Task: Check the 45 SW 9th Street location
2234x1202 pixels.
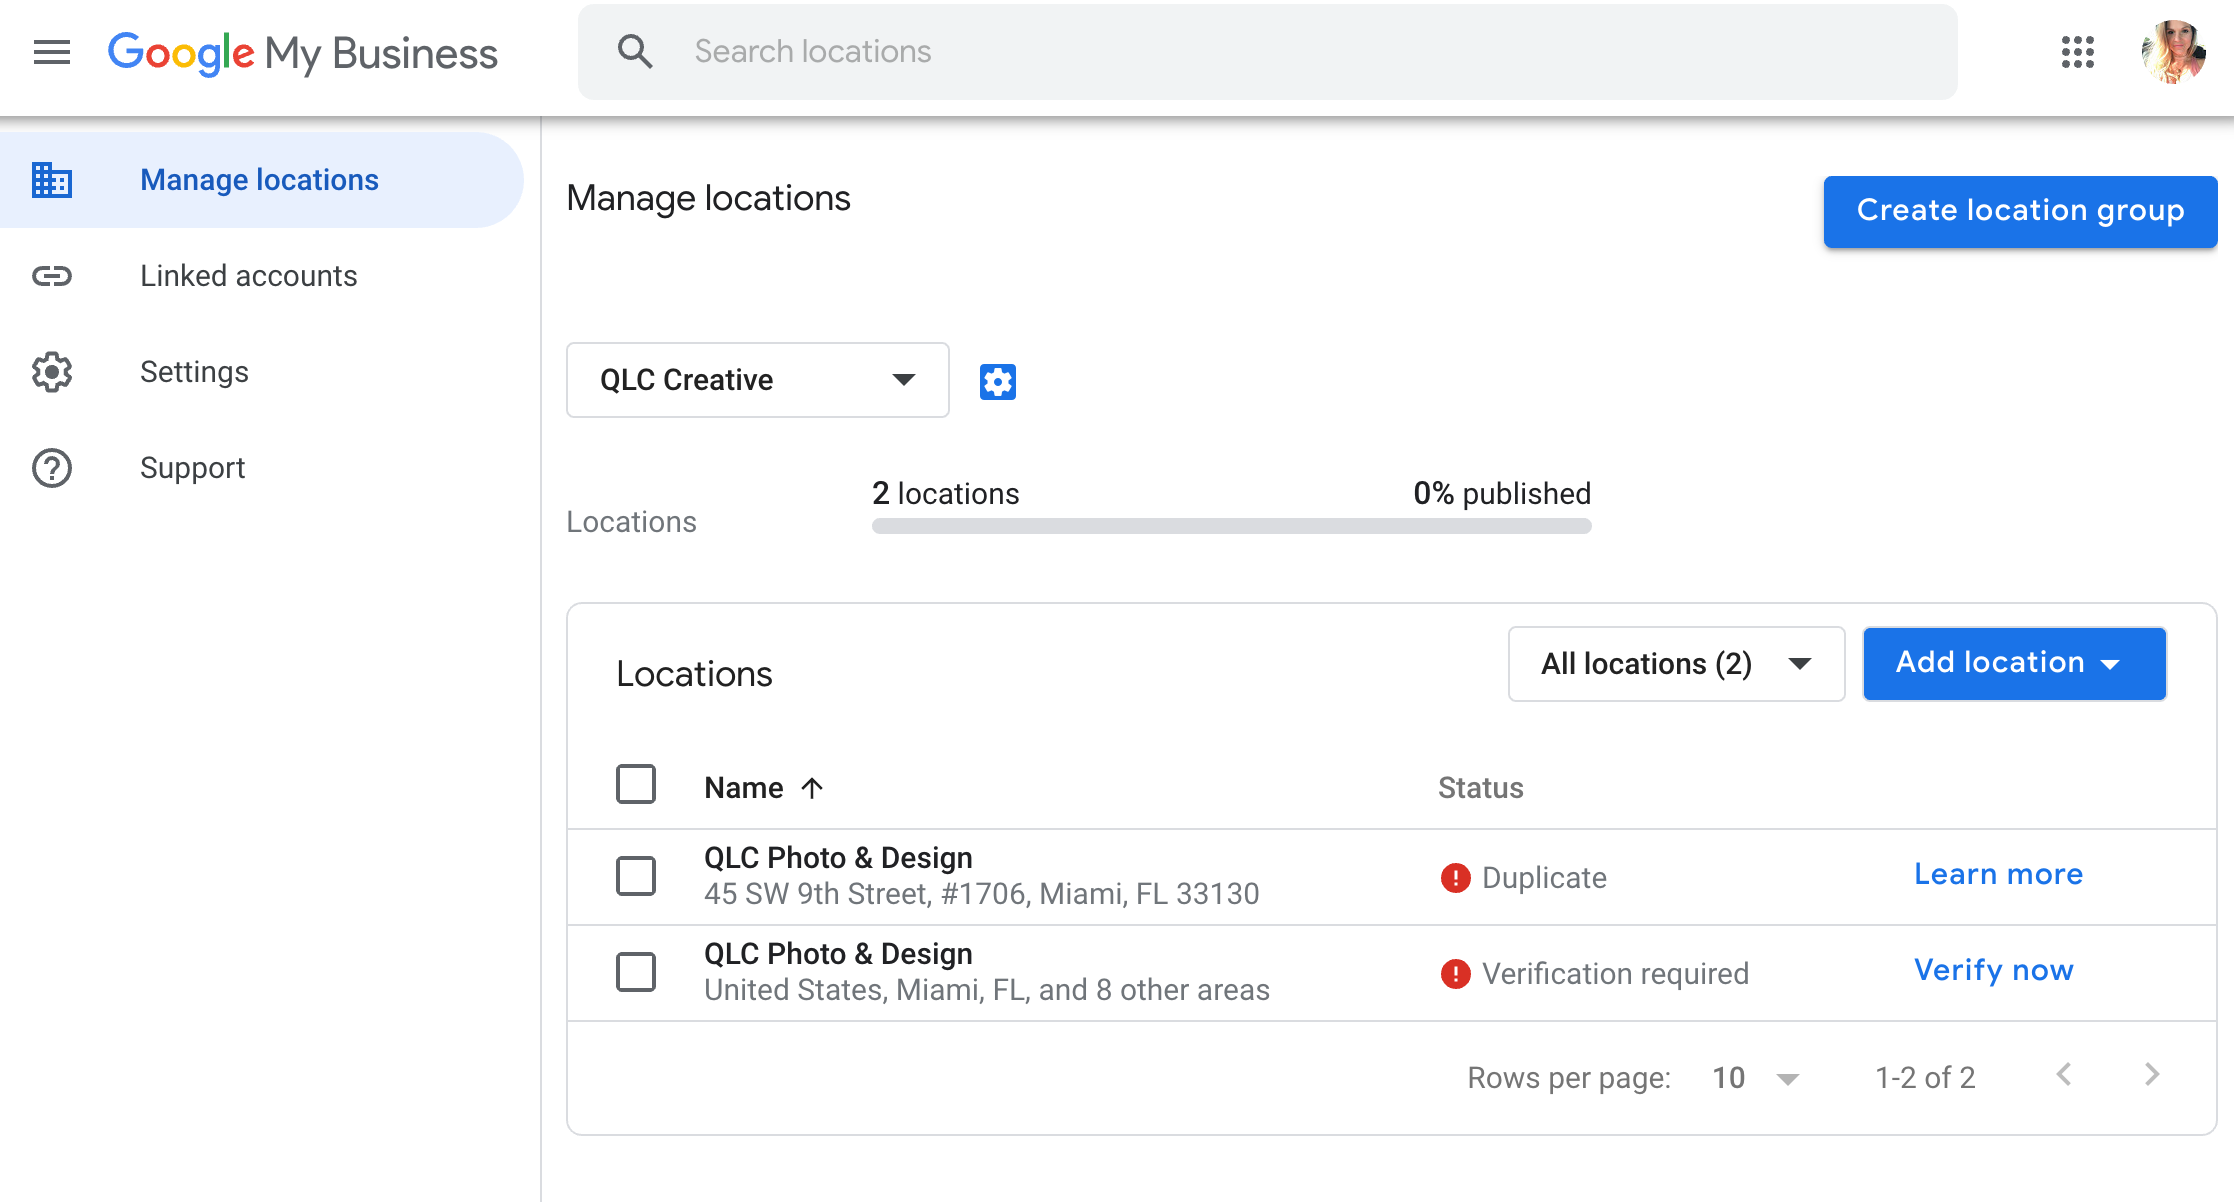Action: [x=636, y=876]
